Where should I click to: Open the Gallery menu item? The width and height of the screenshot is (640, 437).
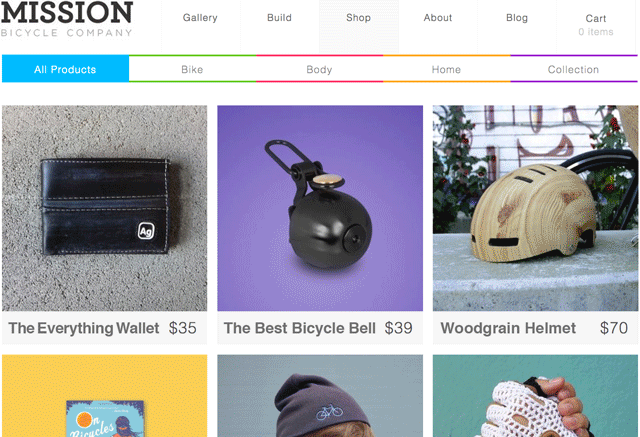point(200,18)
